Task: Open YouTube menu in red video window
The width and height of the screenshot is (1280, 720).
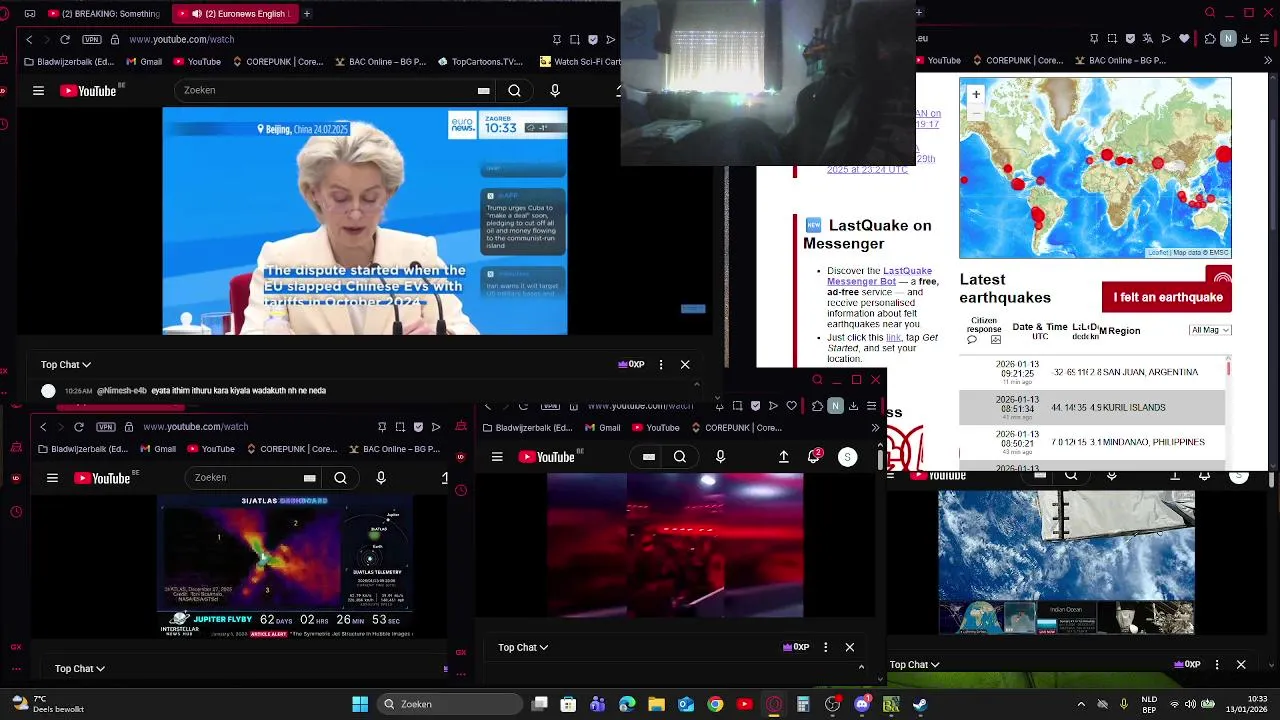Action: tap(497, 457)
